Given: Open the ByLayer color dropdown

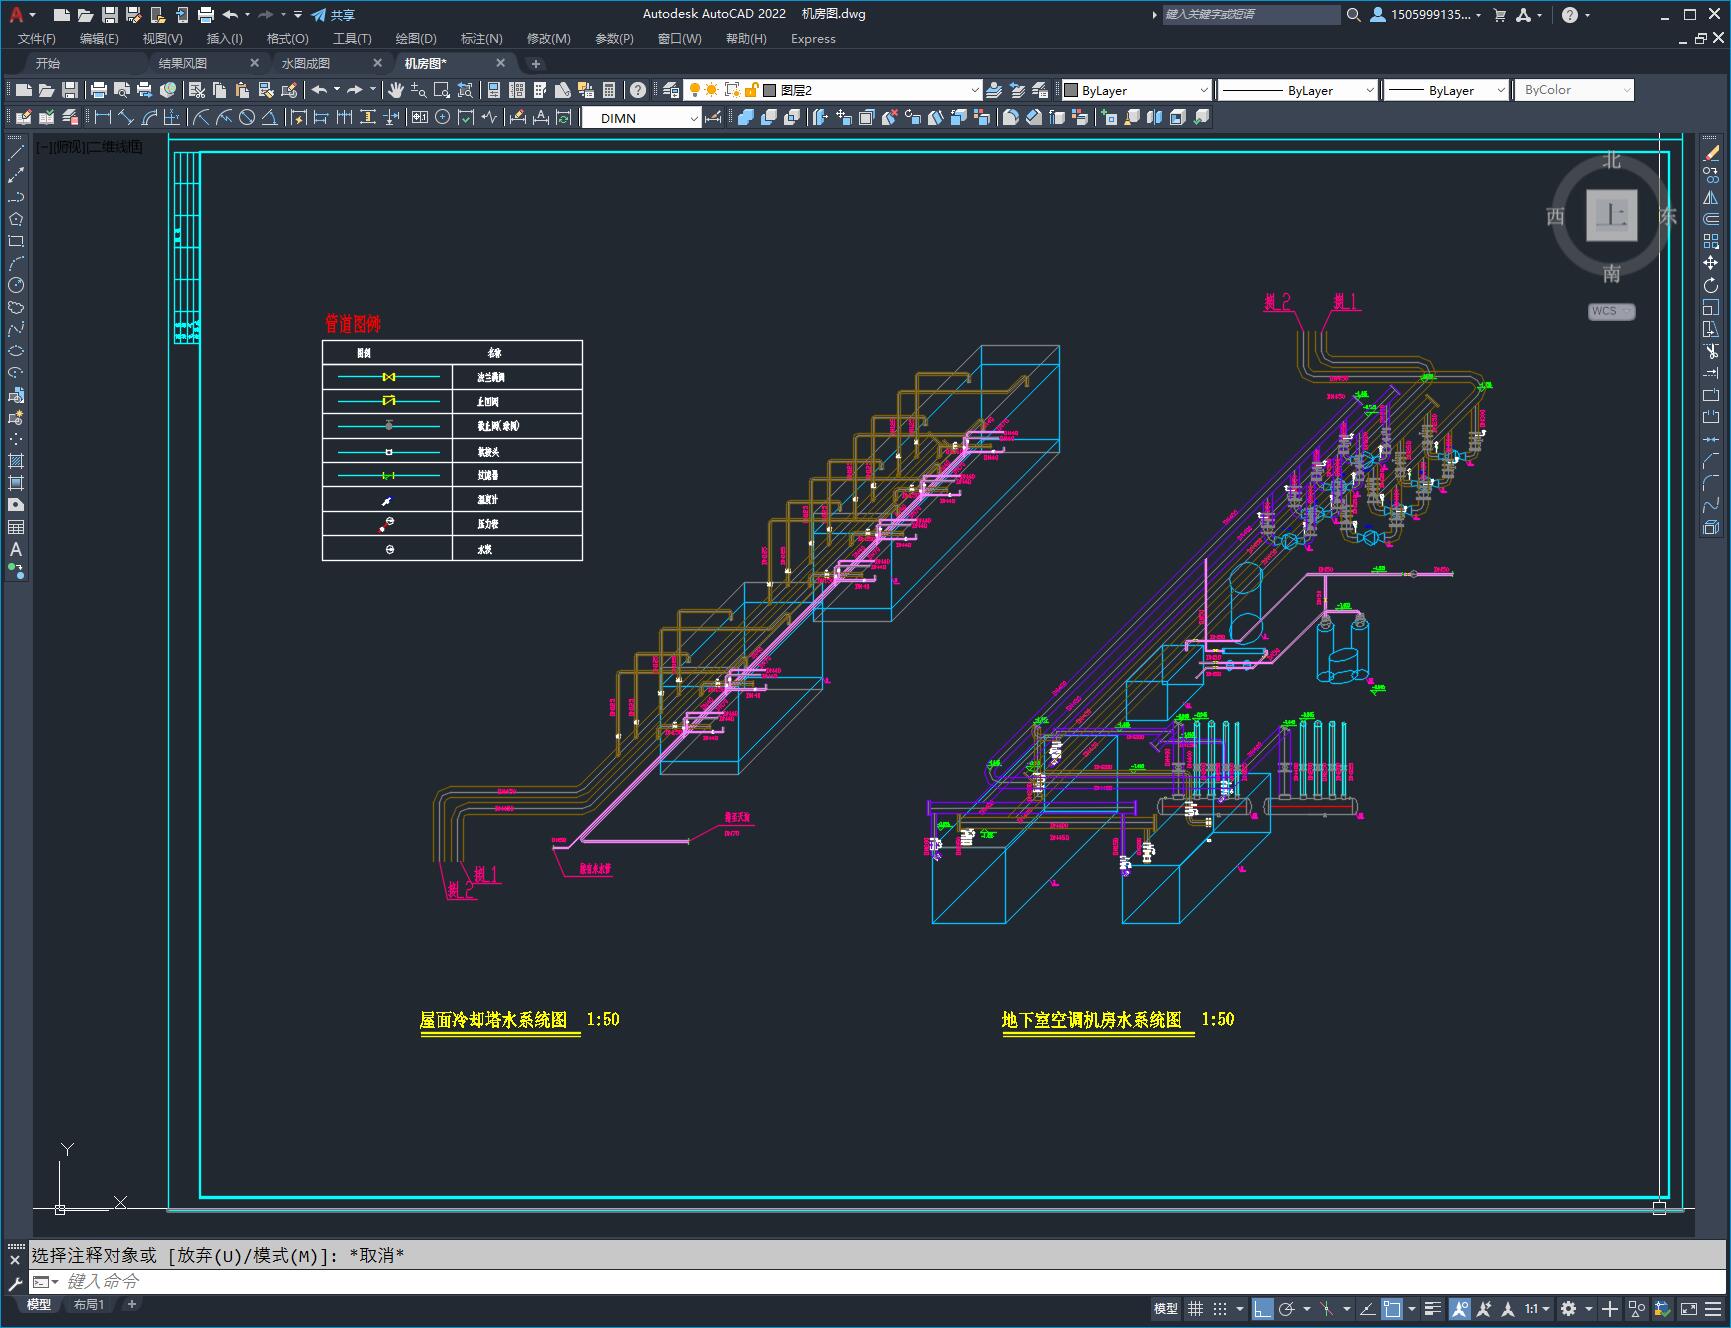Looking at the screenshot, I should point(1136,90).
